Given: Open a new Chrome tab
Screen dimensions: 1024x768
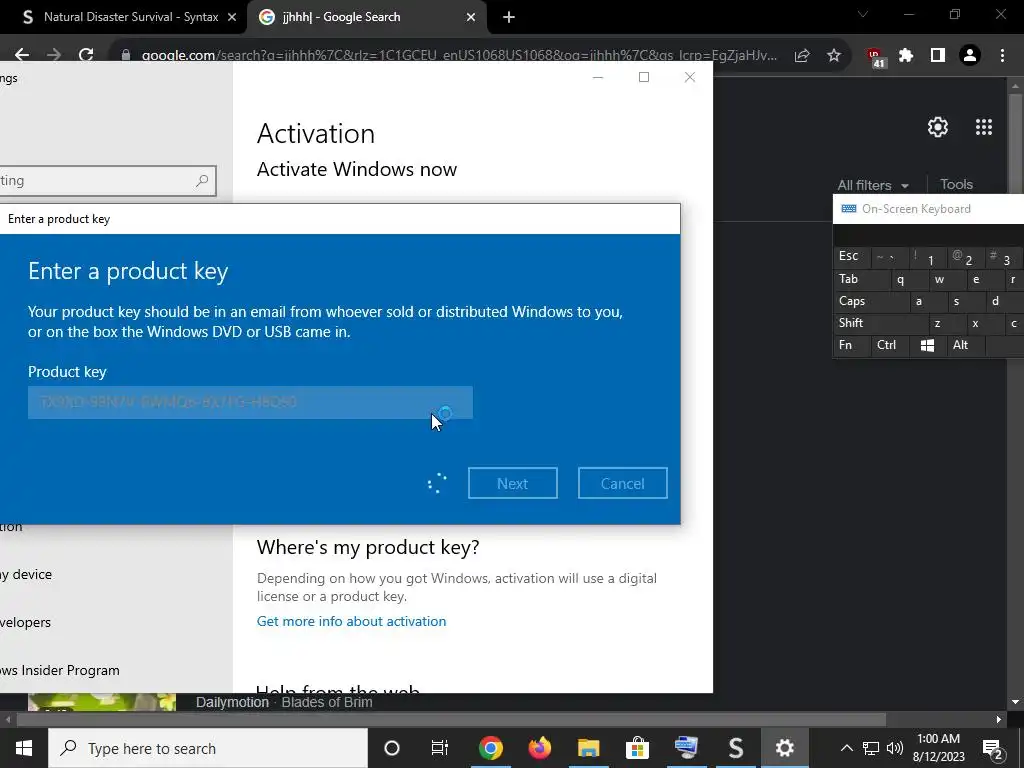Looking at the screenshot, I should tap(509, 17).
